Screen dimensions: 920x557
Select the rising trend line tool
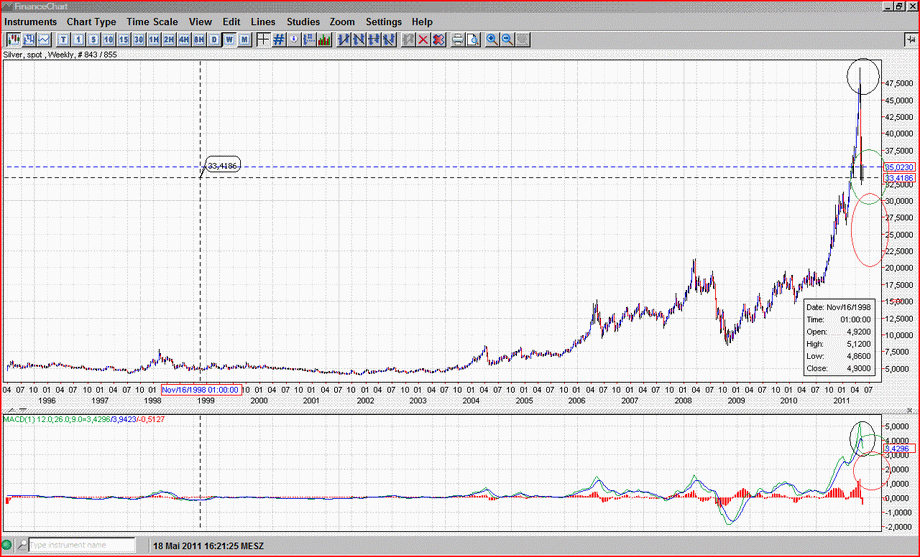[x=344, y=39]
